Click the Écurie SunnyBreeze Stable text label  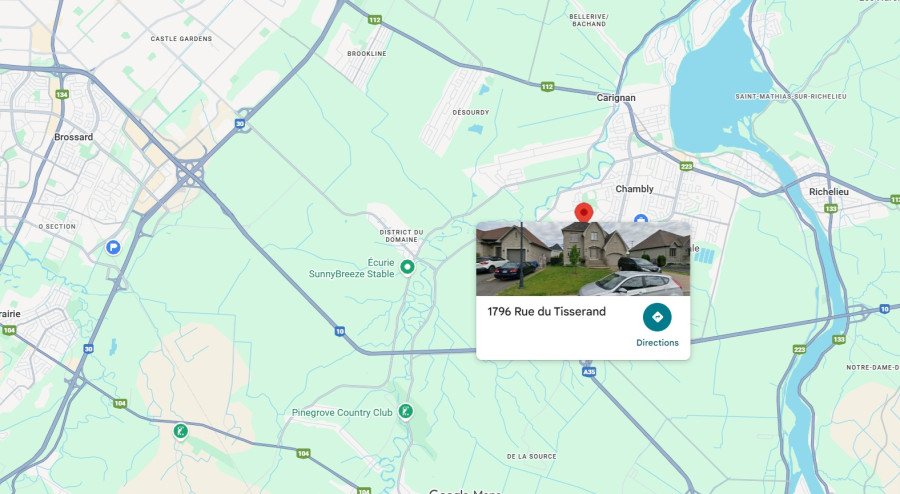click(352, 268)
